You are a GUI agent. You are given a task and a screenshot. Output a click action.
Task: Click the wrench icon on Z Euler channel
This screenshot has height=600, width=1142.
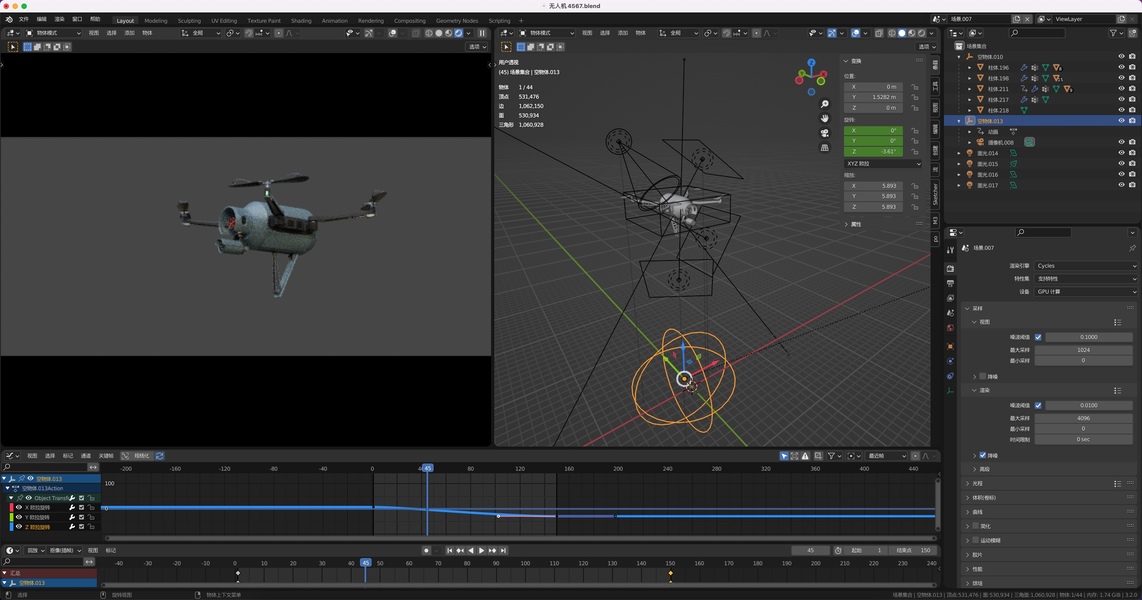click(72, 526)
